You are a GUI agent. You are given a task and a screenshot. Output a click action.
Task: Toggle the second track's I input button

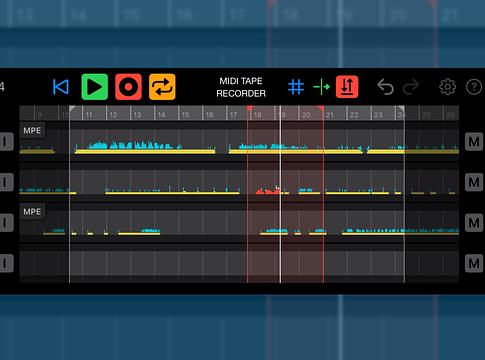6,182
